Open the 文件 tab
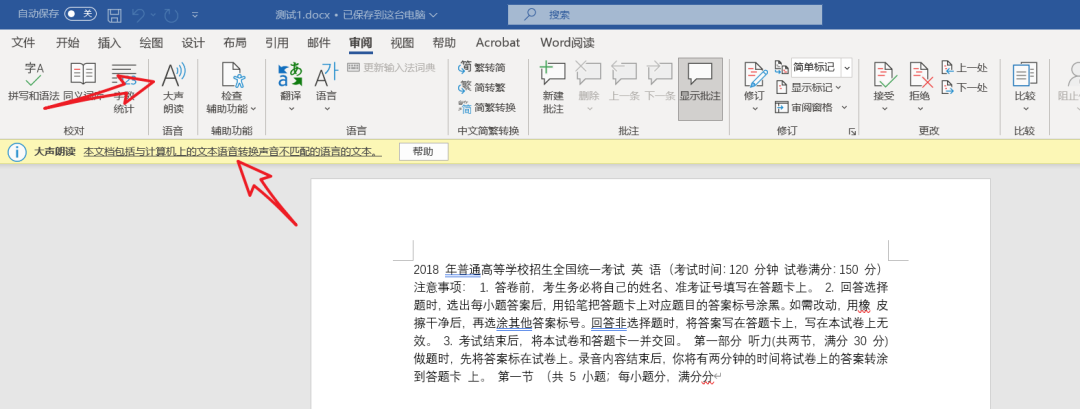Image resolution: width=1080 pixels, height=409 pixels. pyautogui.click(x=23, y=43)
